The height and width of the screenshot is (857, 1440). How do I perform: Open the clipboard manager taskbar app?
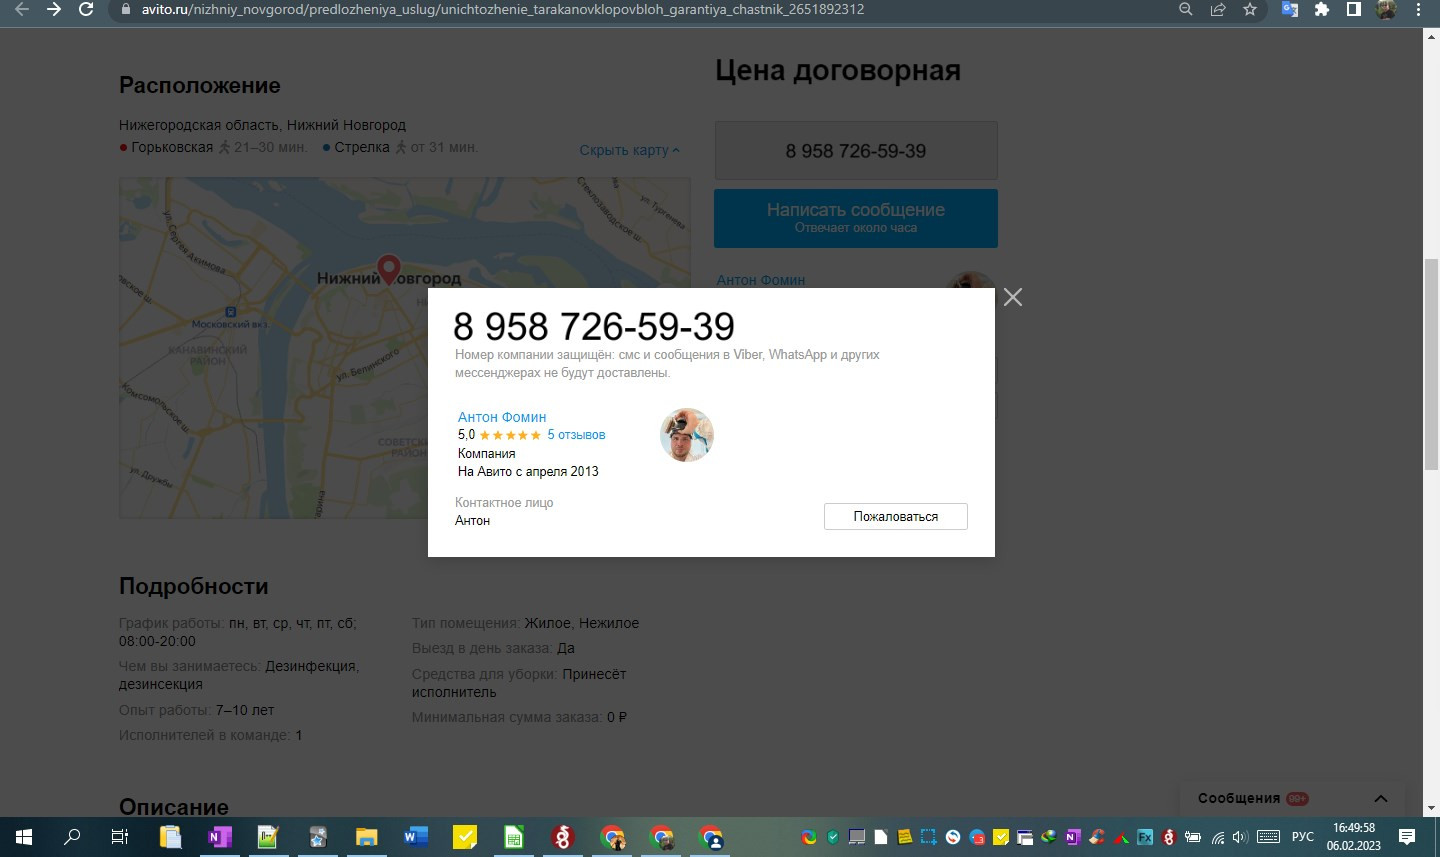click(170, 837)
